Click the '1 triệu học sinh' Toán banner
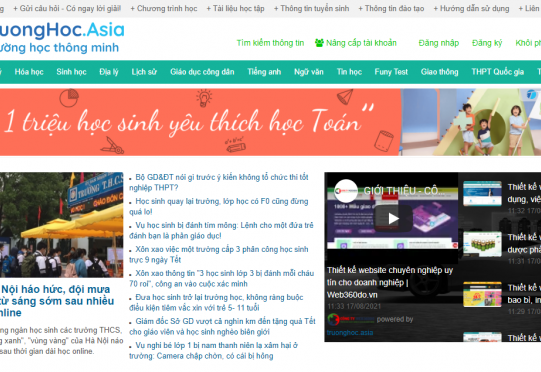 (270, 122)
